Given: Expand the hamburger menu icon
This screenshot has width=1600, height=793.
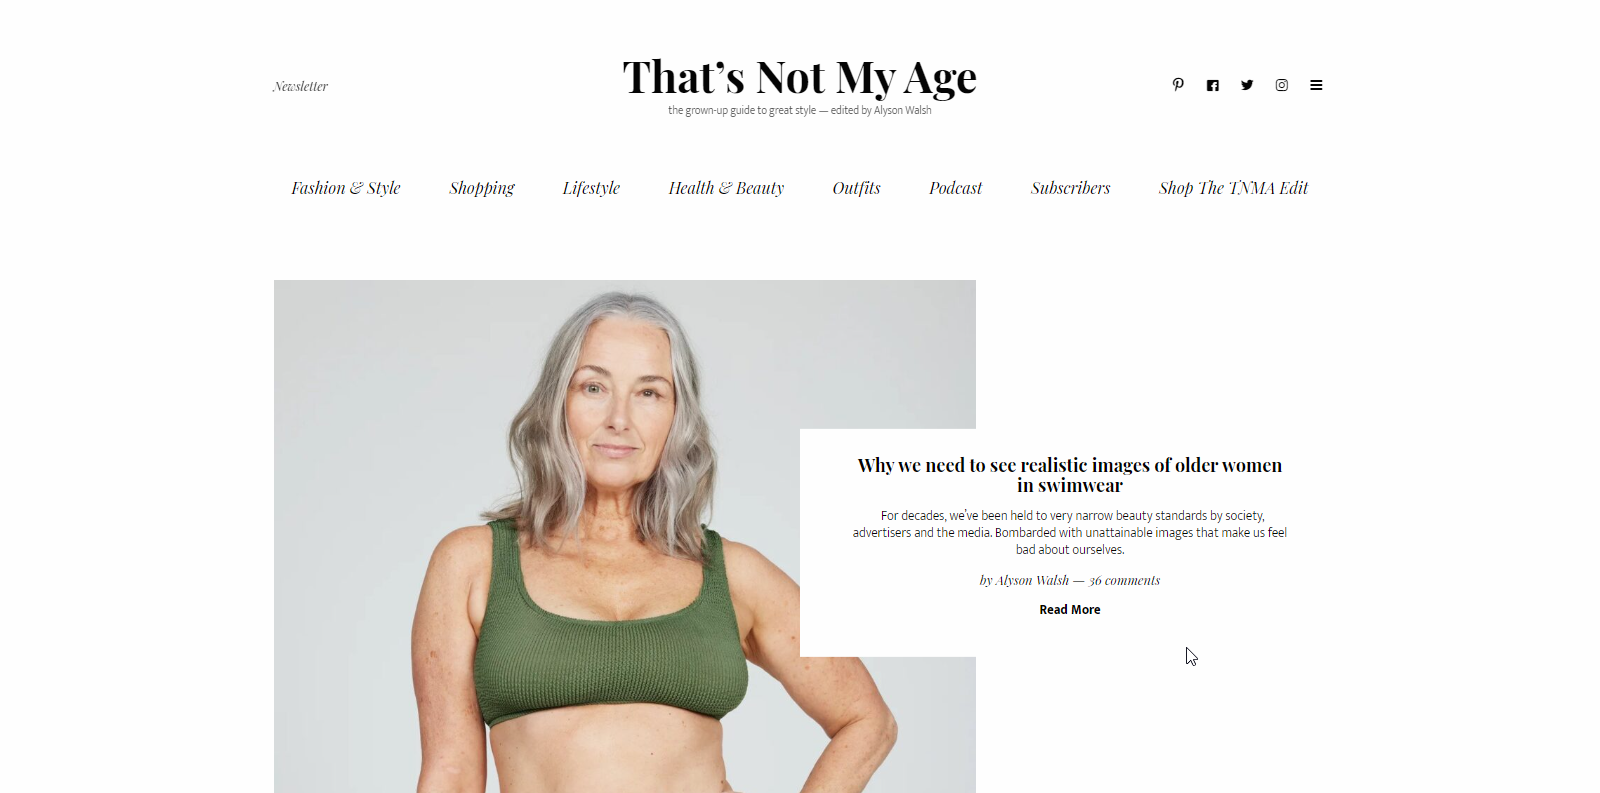Looking at the screenshot, I should pyautogui.click(x=1316, y=85).
